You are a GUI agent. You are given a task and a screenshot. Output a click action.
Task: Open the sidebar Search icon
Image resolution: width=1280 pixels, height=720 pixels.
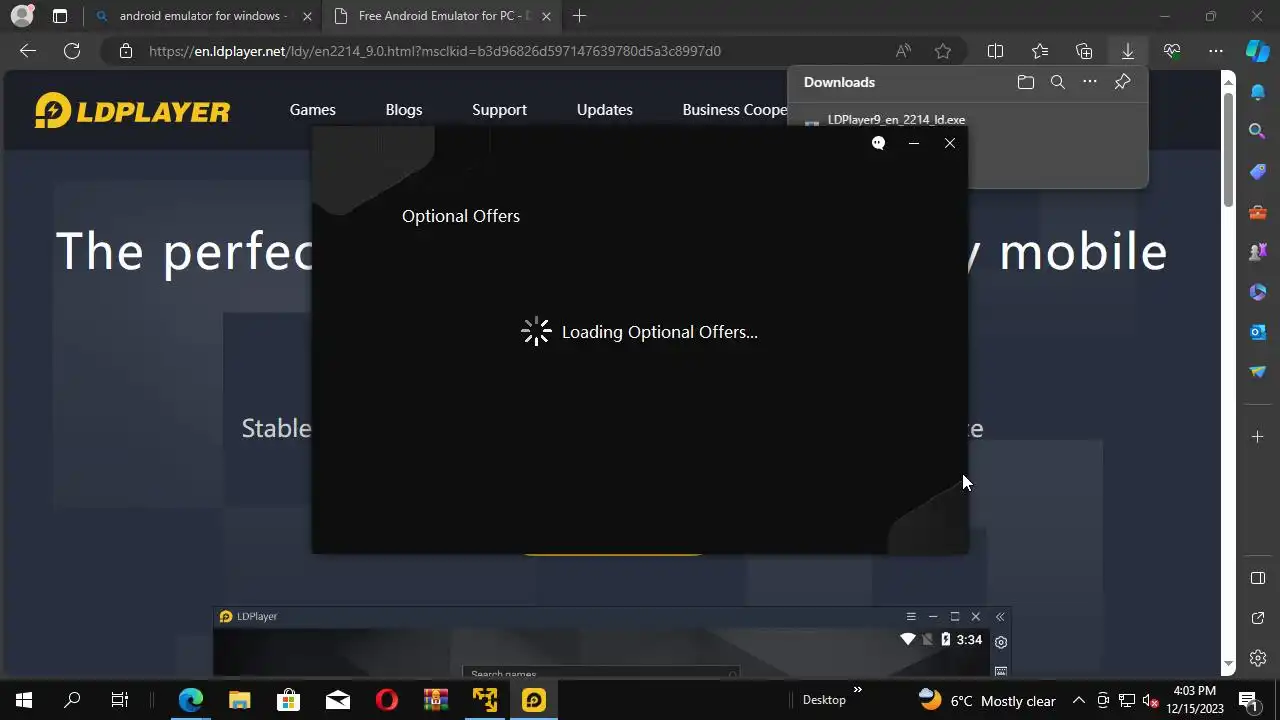(1258, 131)
